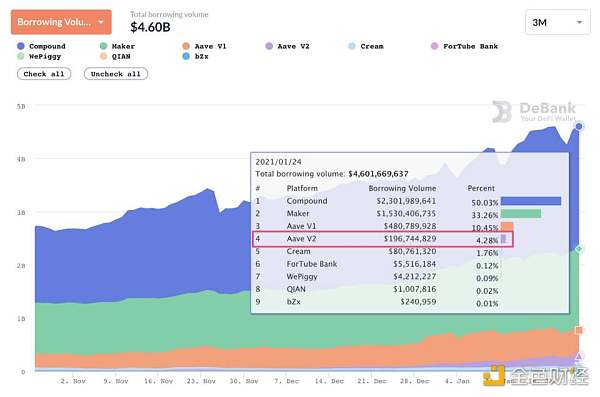This screenshot has height=397, width=600.
Task: Click the $4,601,669,637 total in tooltip
Action: [x=378, y=174]
